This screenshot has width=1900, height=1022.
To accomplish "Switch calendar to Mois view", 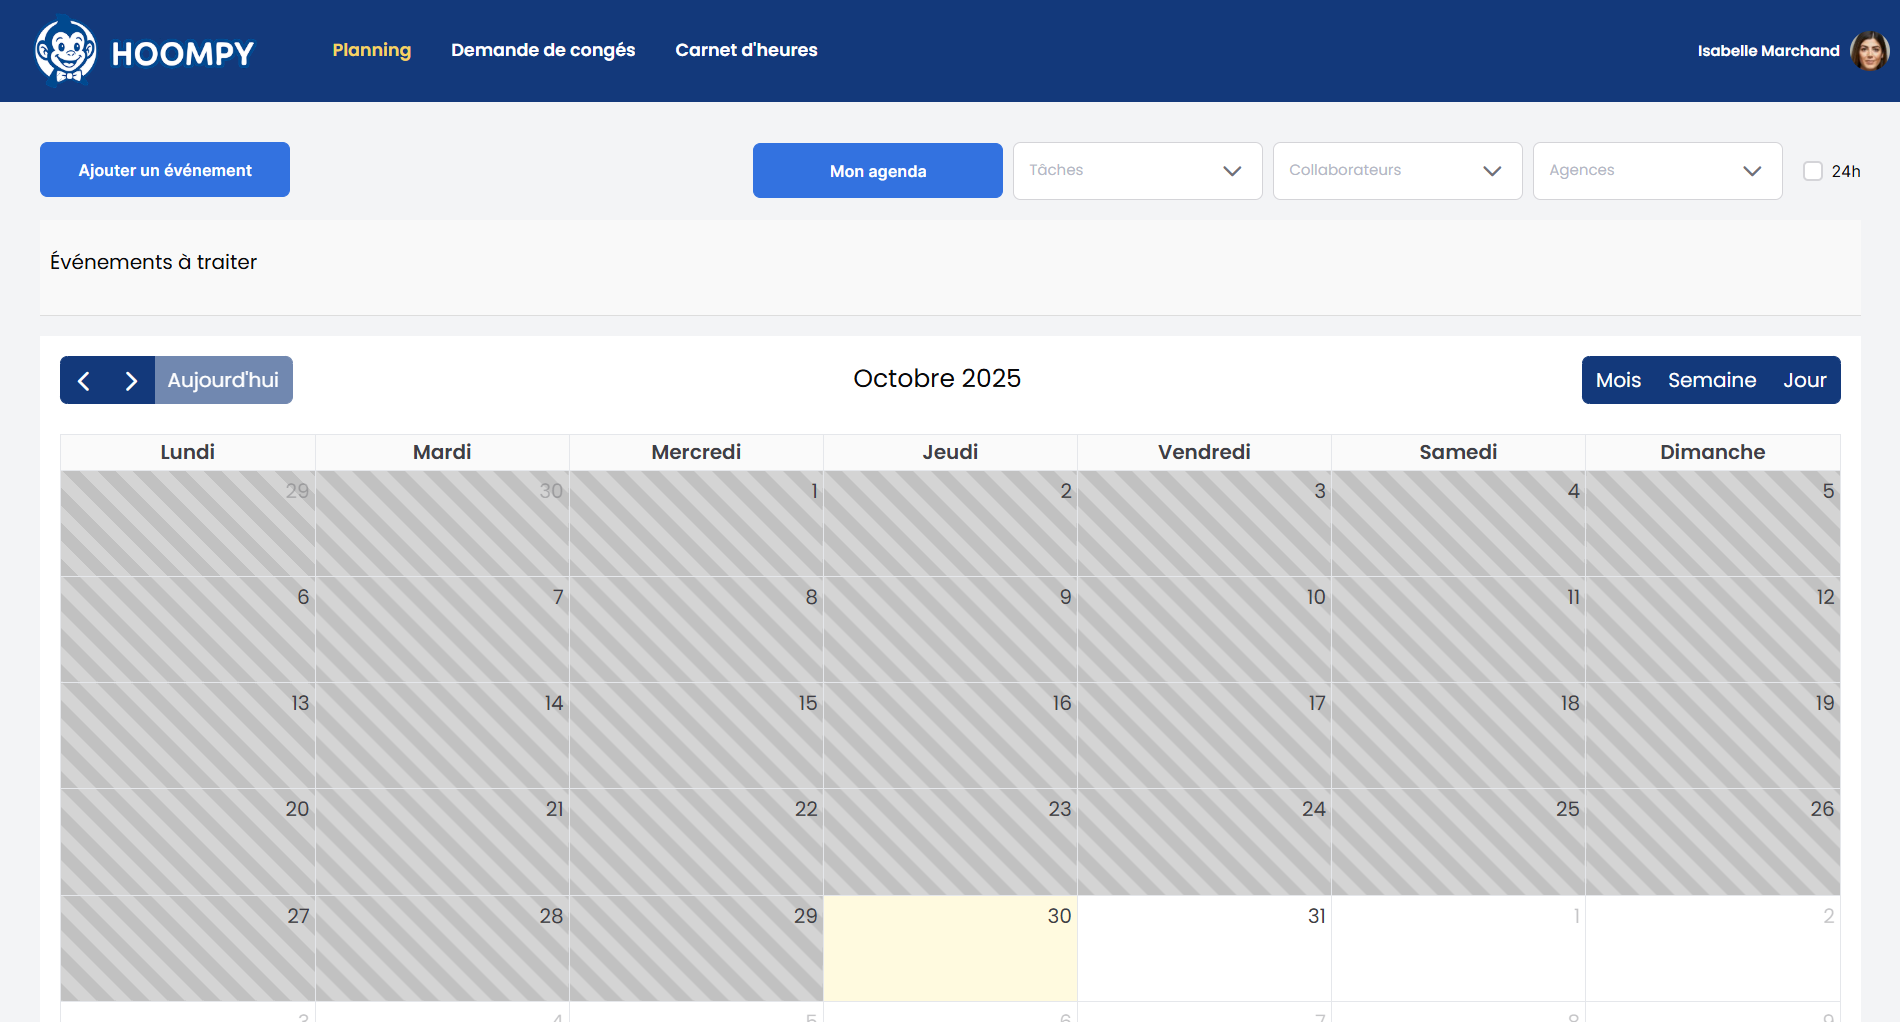I will coord(1618,381).
